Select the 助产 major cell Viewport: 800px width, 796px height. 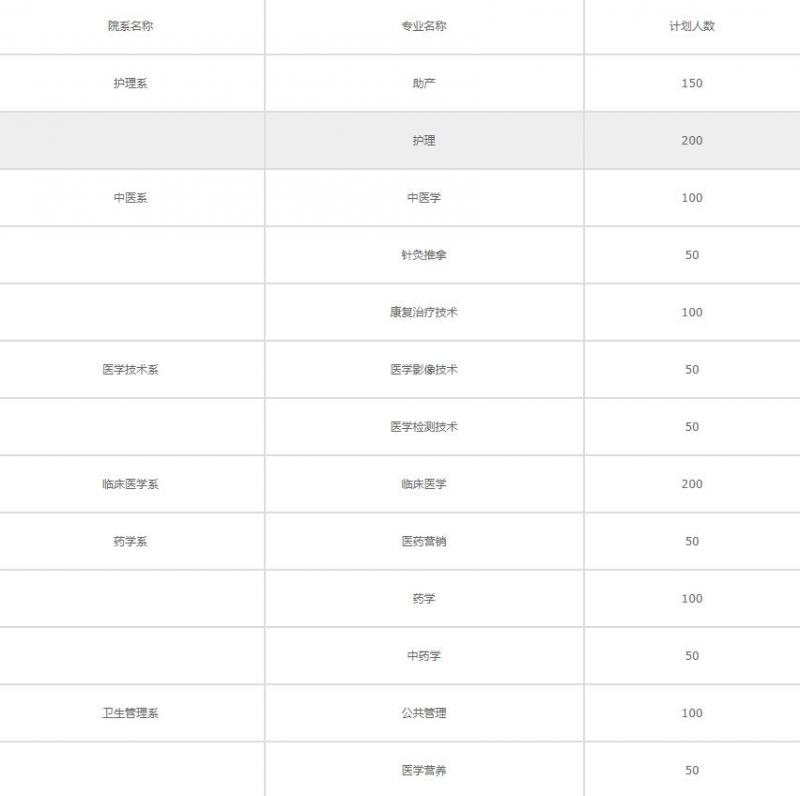[424, 83]
